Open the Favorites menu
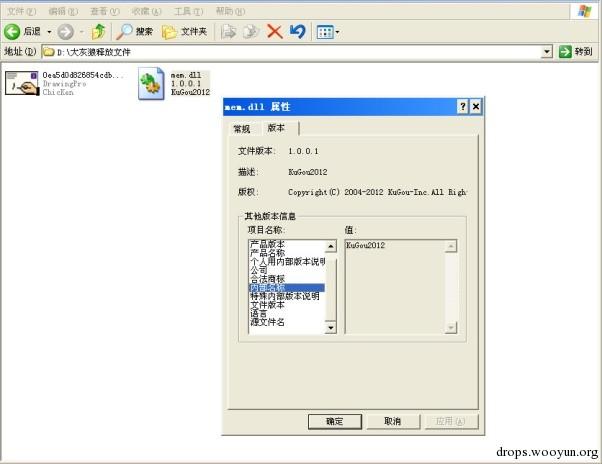 point(146,12)
